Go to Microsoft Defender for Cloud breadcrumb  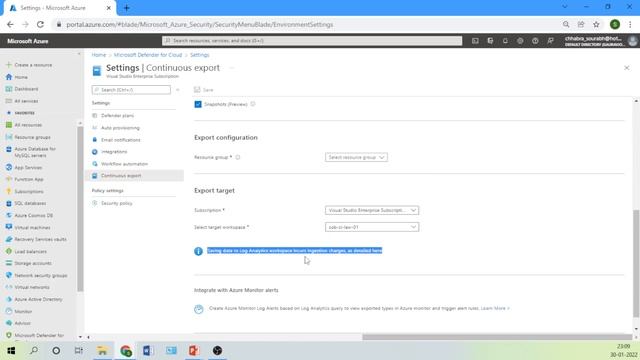point(148,55)
